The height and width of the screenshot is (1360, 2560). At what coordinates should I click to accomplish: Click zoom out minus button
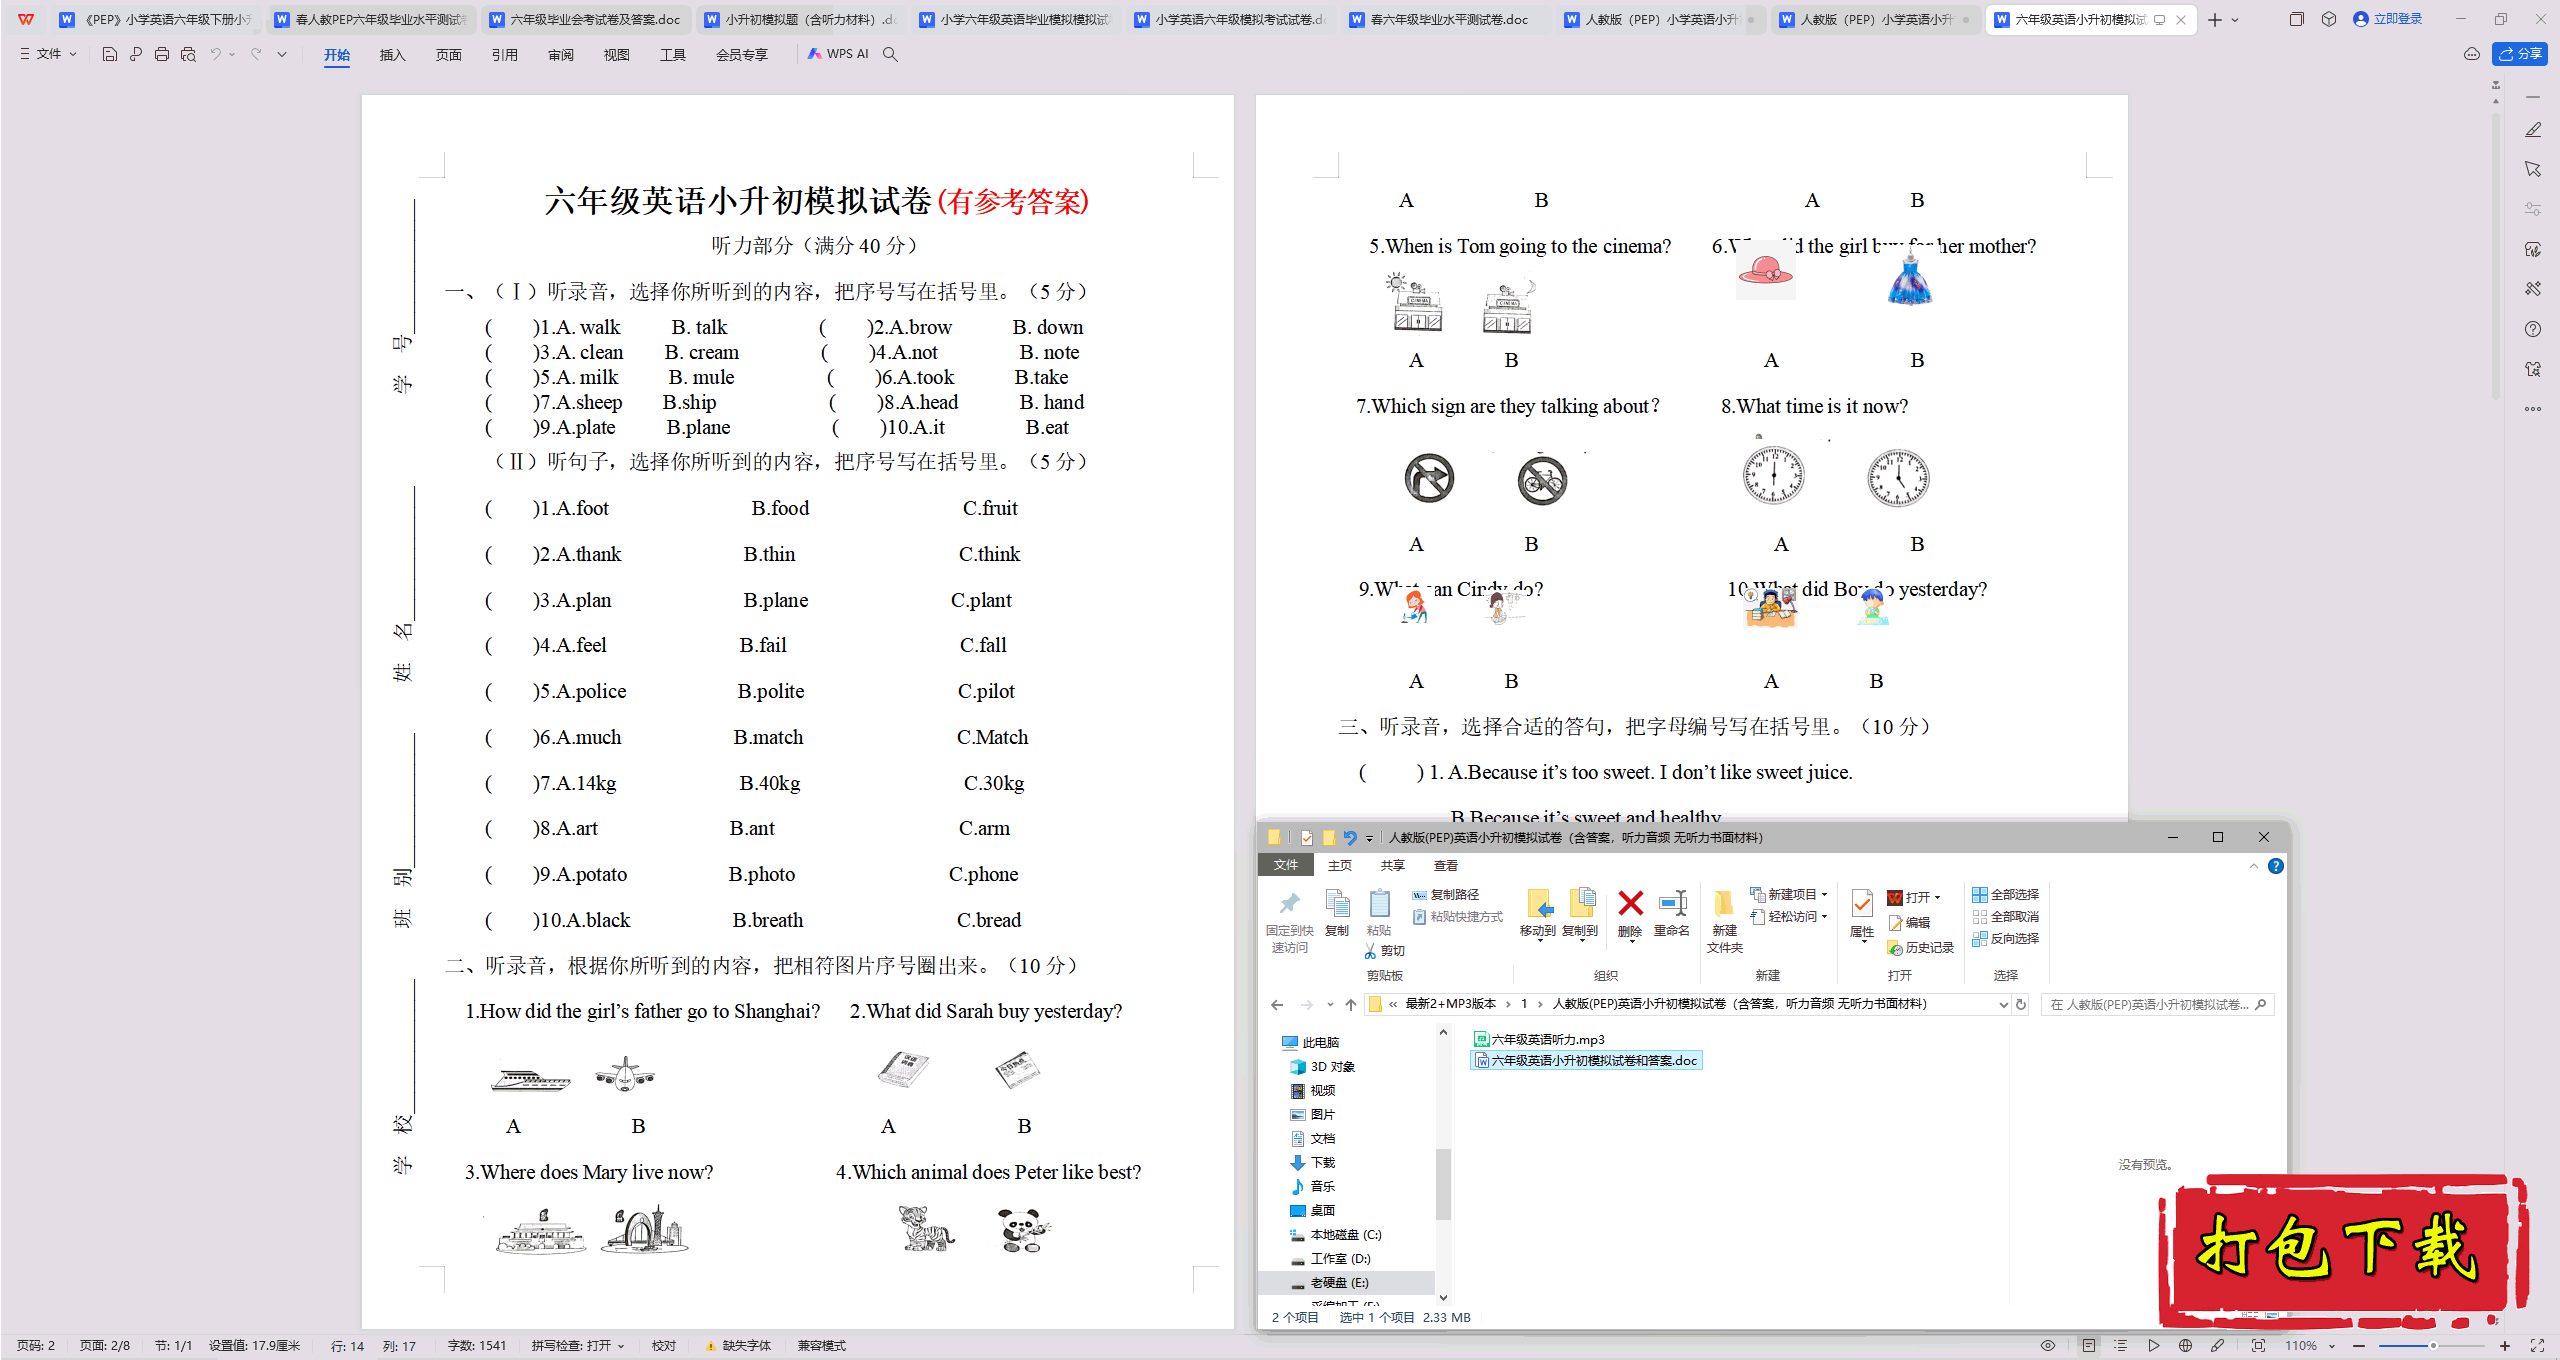click(x=2360, y=1345)
